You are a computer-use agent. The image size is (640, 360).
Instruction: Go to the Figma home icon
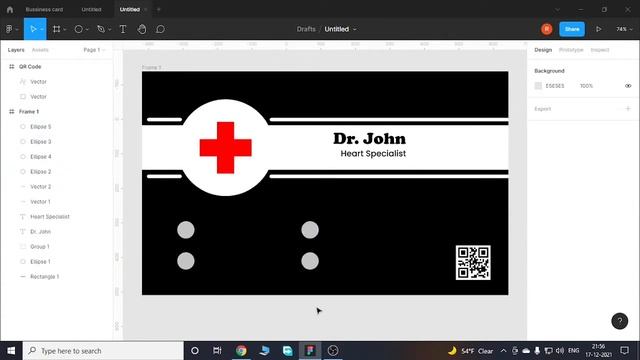[10, 9]
